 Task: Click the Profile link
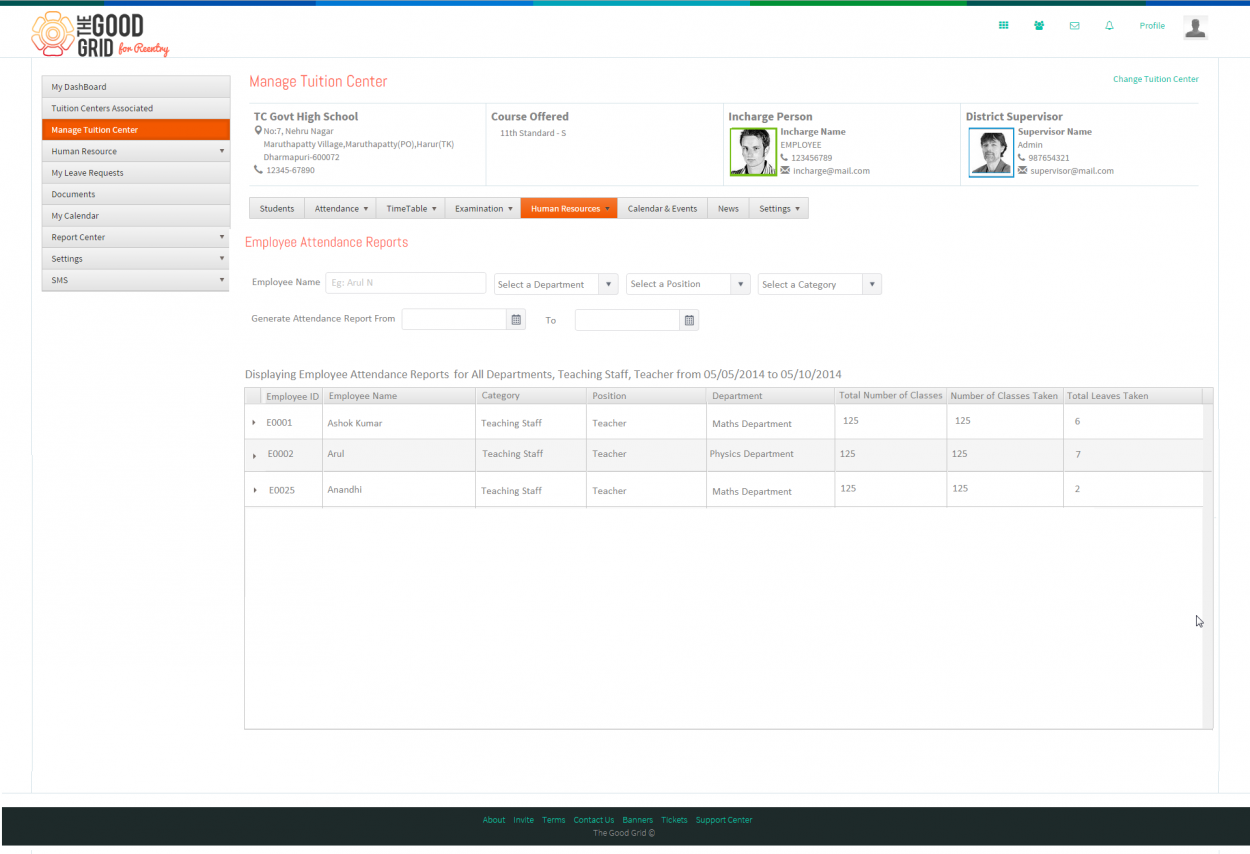(1152, 26)
